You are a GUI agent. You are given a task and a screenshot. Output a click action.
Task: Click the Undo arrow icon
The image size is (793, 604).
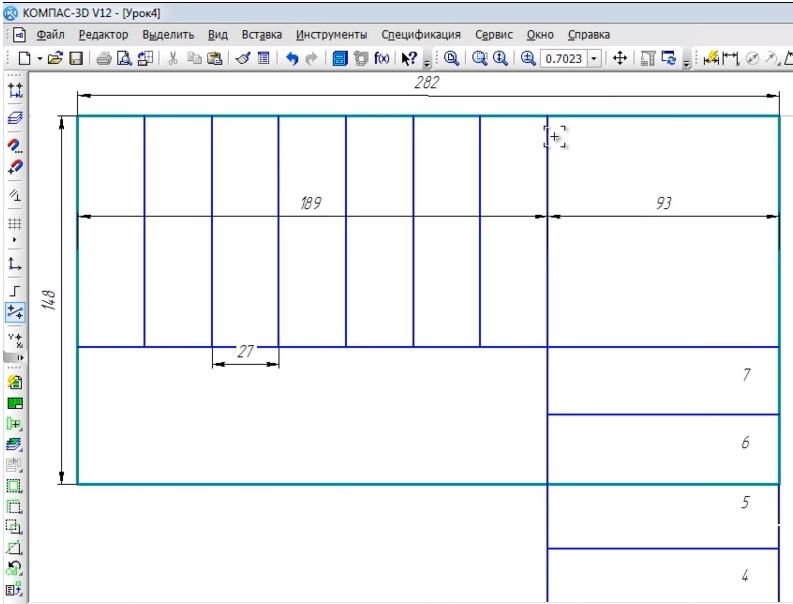(292, 59)
